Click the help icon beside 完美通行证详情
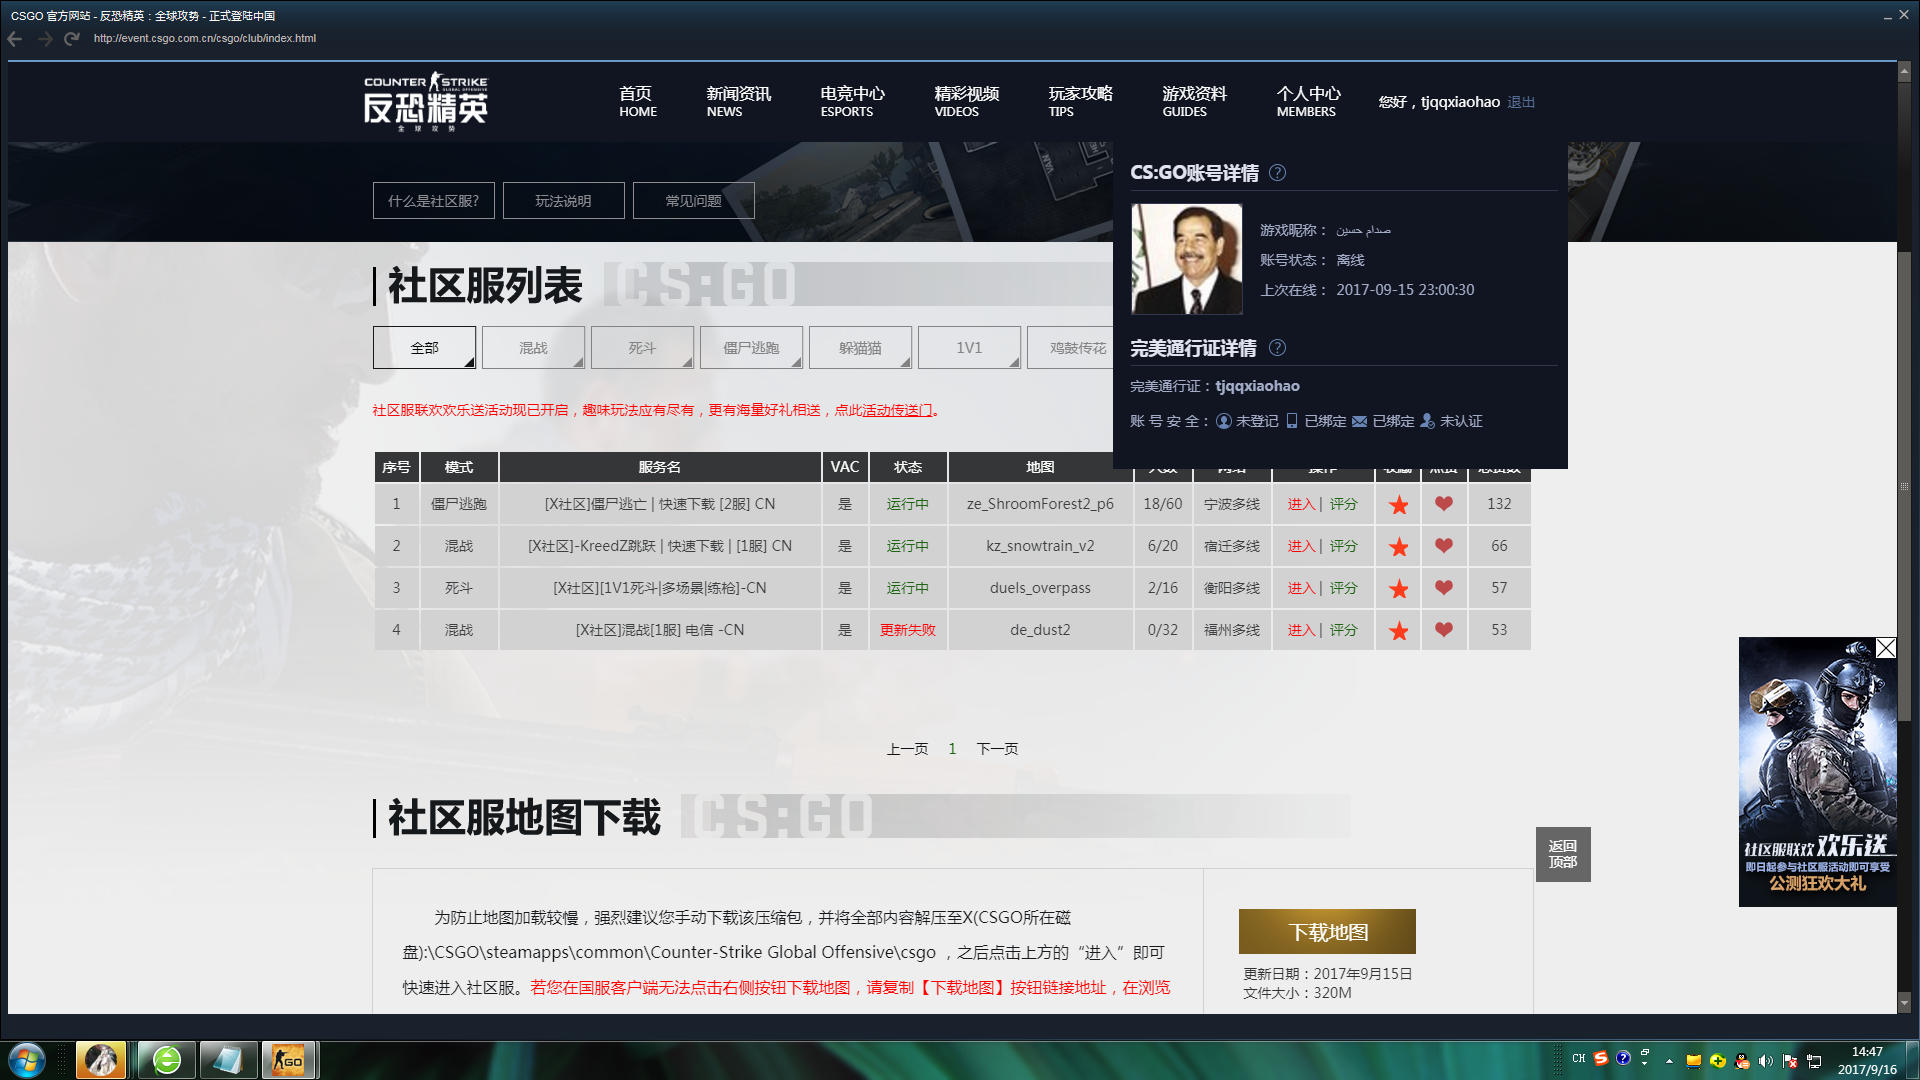Screen dimensions: 1920x1080 (x=1277, y=348)
